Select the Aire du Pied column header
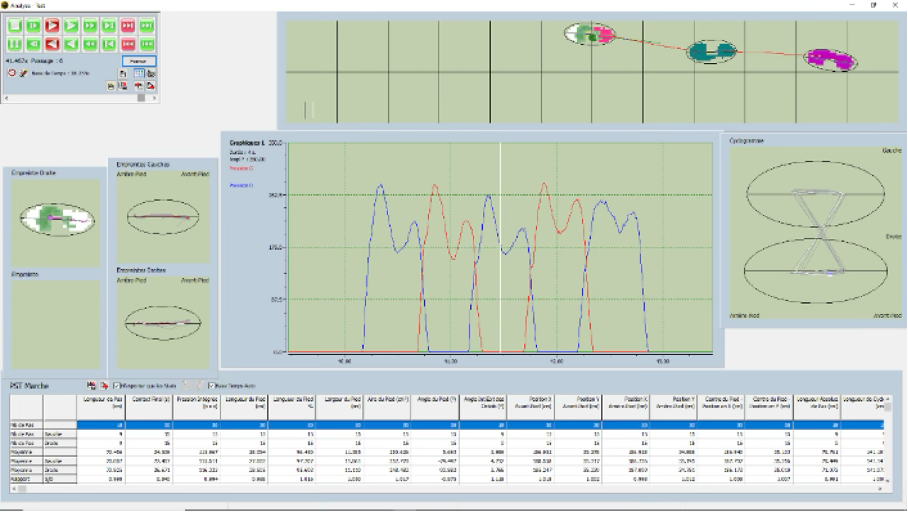The height and width of the screenshot is (512, 908). (x=387, y=407)
